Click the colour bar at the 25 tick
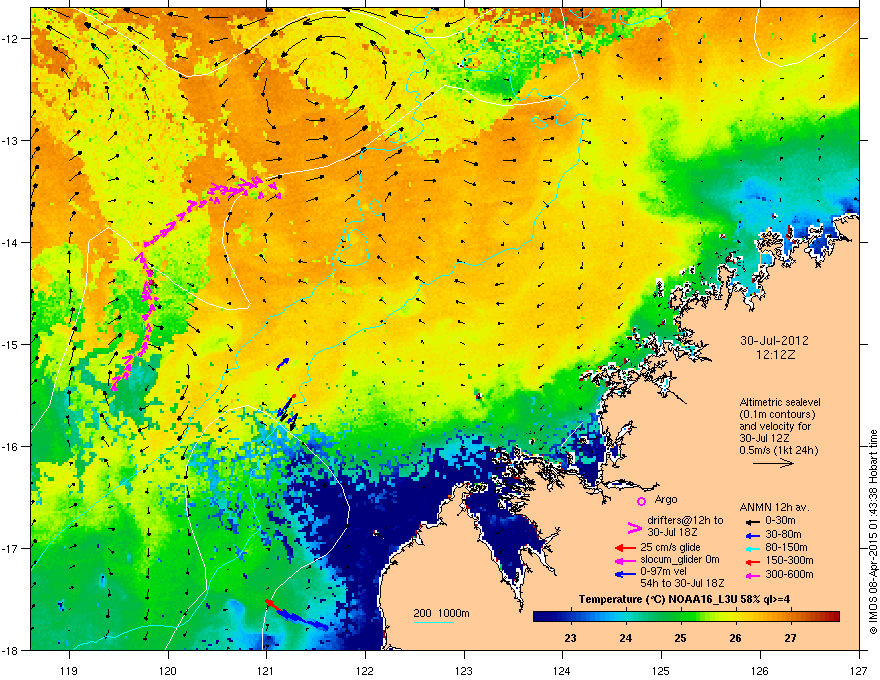The height and width of the screenshot is (680, 880). (x=681, y=617)
